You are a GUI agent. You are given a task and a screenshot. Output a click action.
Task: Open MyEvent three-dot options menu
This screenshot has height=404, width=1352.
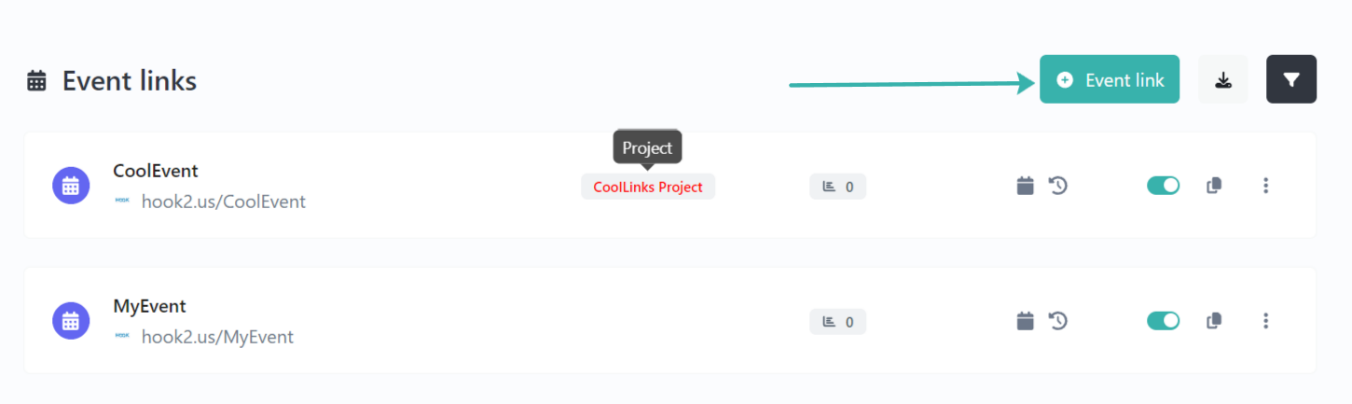pos(1266,321)
